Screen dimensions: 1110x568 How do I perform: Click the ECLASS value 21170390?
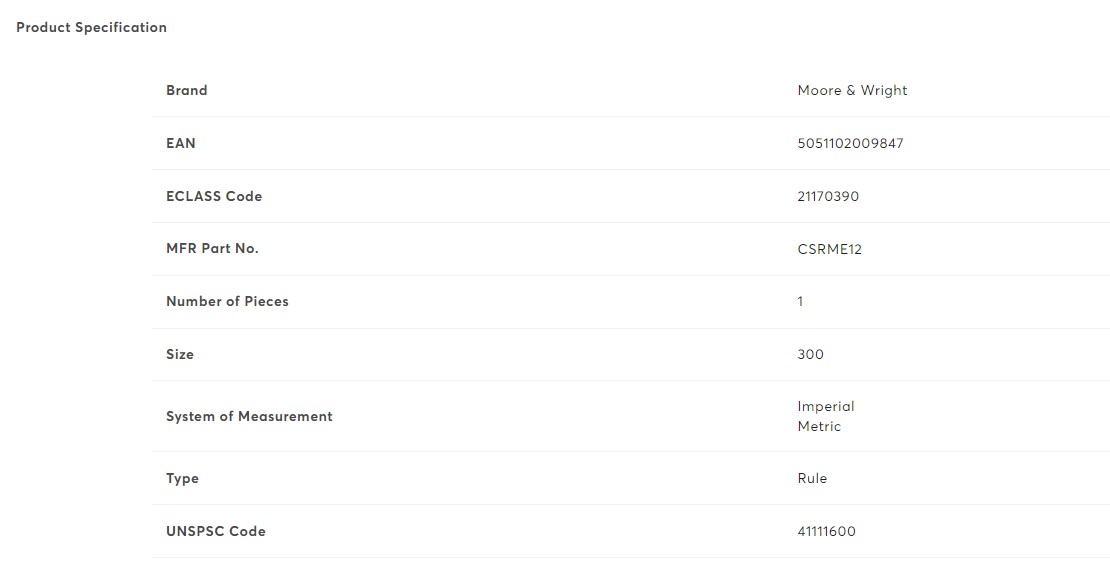828,196
